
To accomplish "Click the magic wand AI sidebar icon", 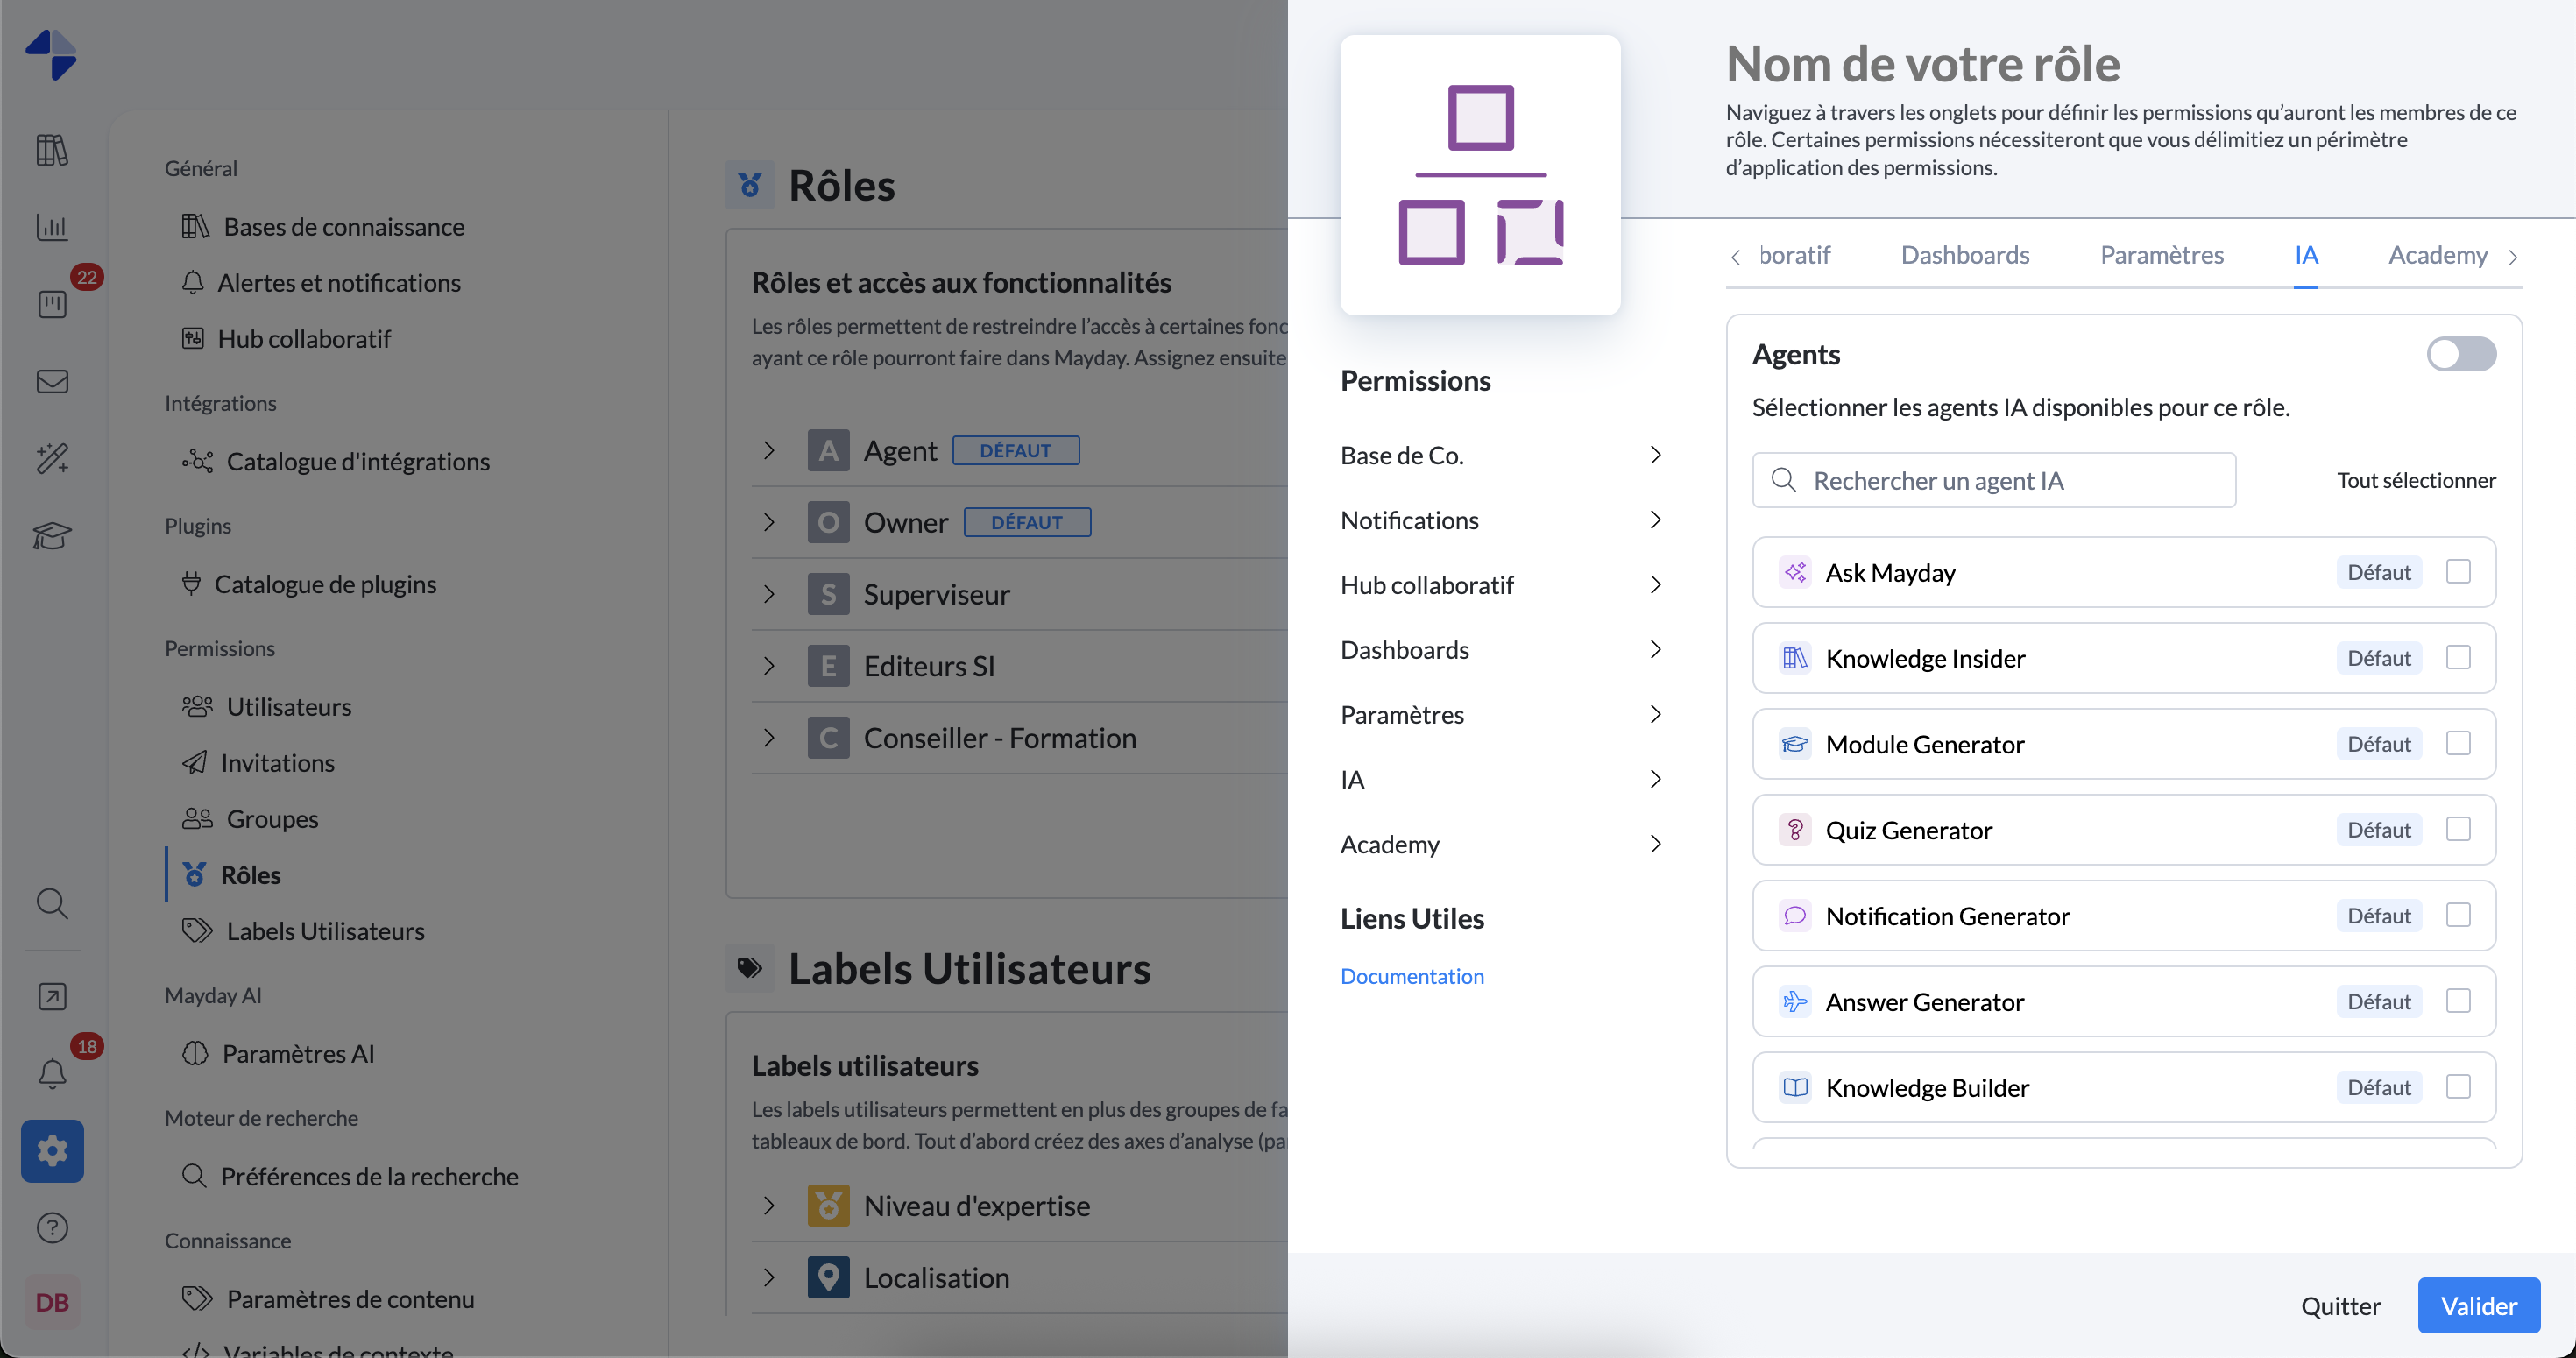I will (x=52, y=458).
